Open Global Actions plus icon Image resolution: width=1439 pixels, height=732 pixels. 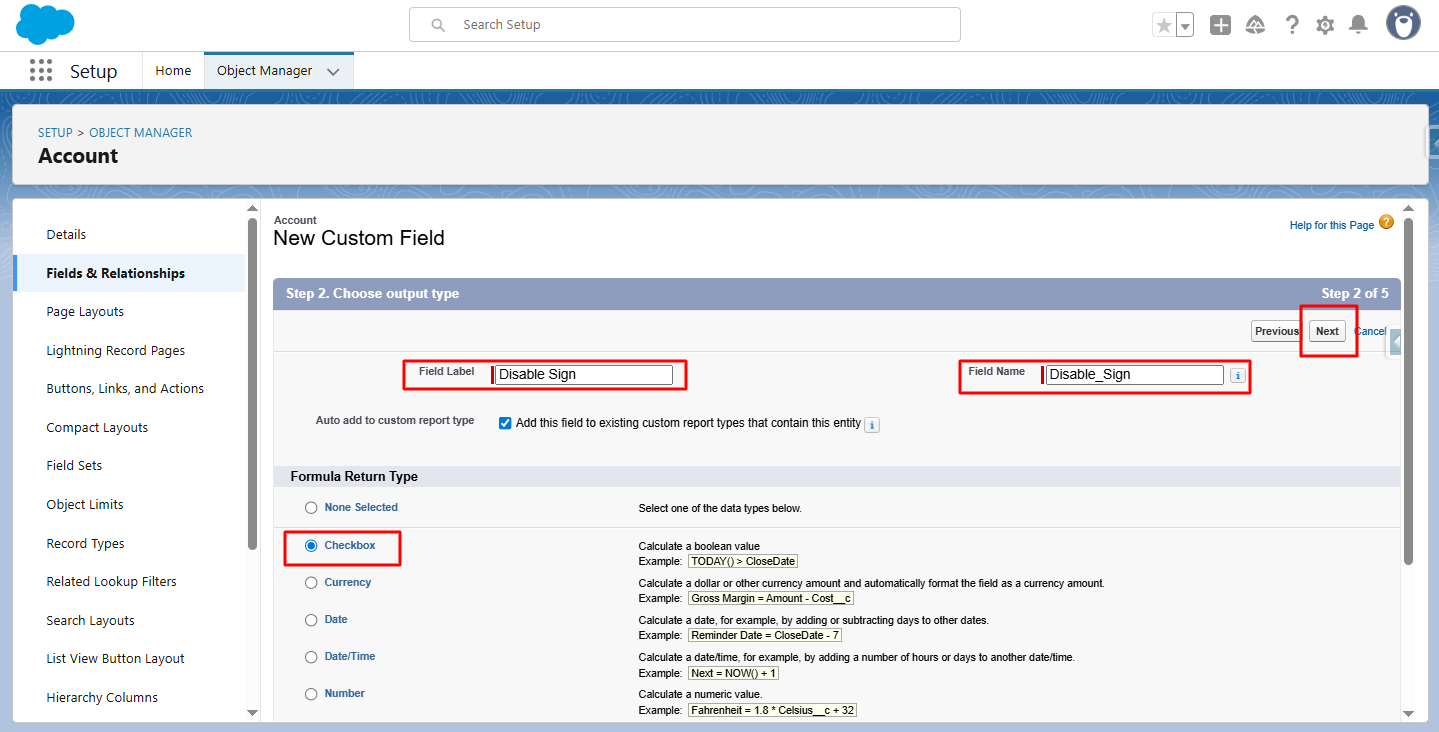click(x=1220, y=25)
